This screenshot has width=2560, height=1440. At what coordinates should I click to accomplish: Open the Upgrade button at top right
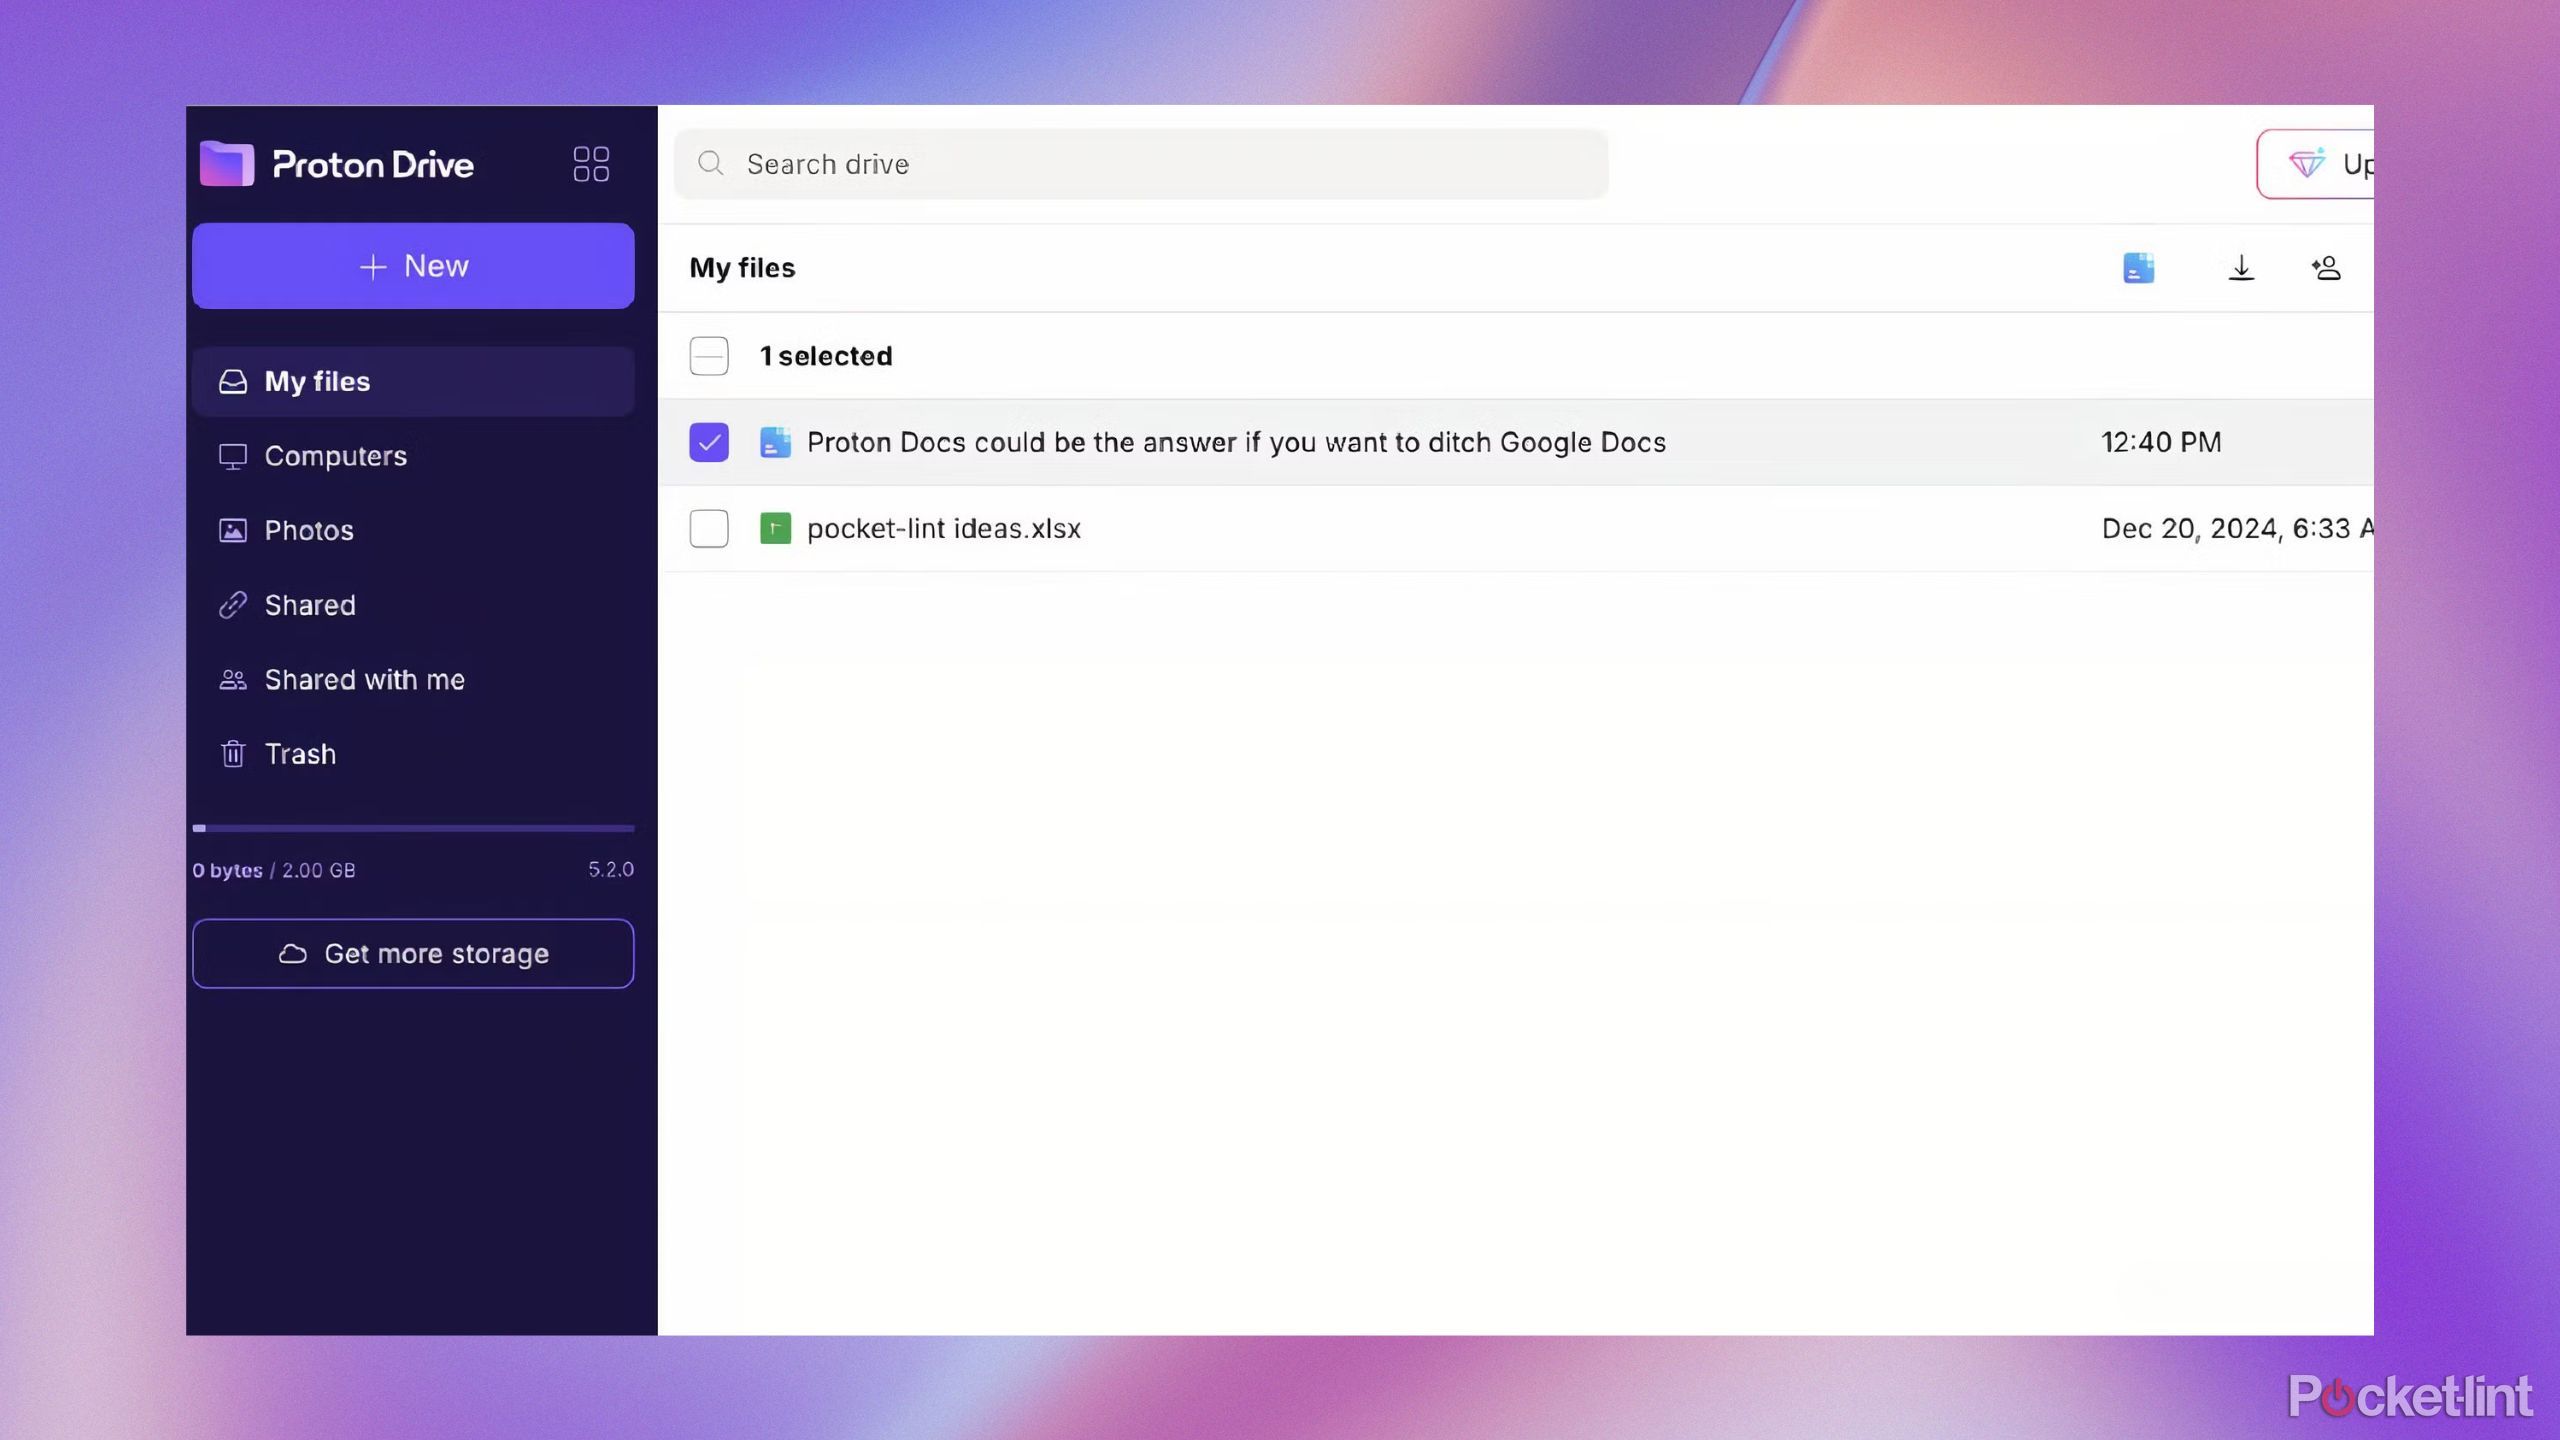point(2321,162)
